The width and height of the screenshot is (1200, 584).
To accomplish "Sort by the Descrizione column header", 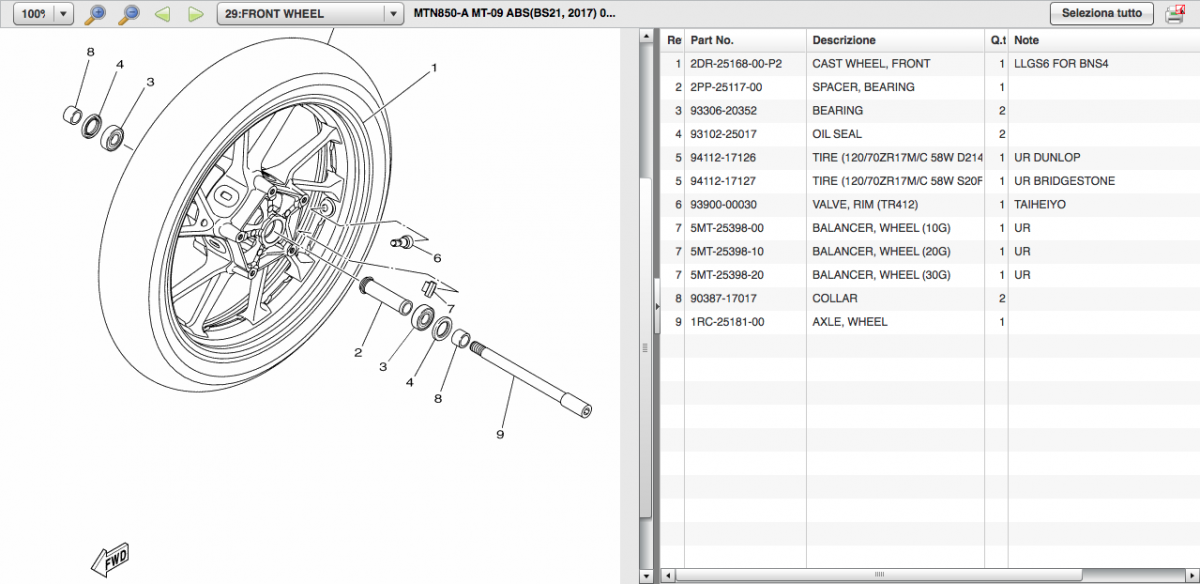I will pyautogui.click(x=895, y=40).
